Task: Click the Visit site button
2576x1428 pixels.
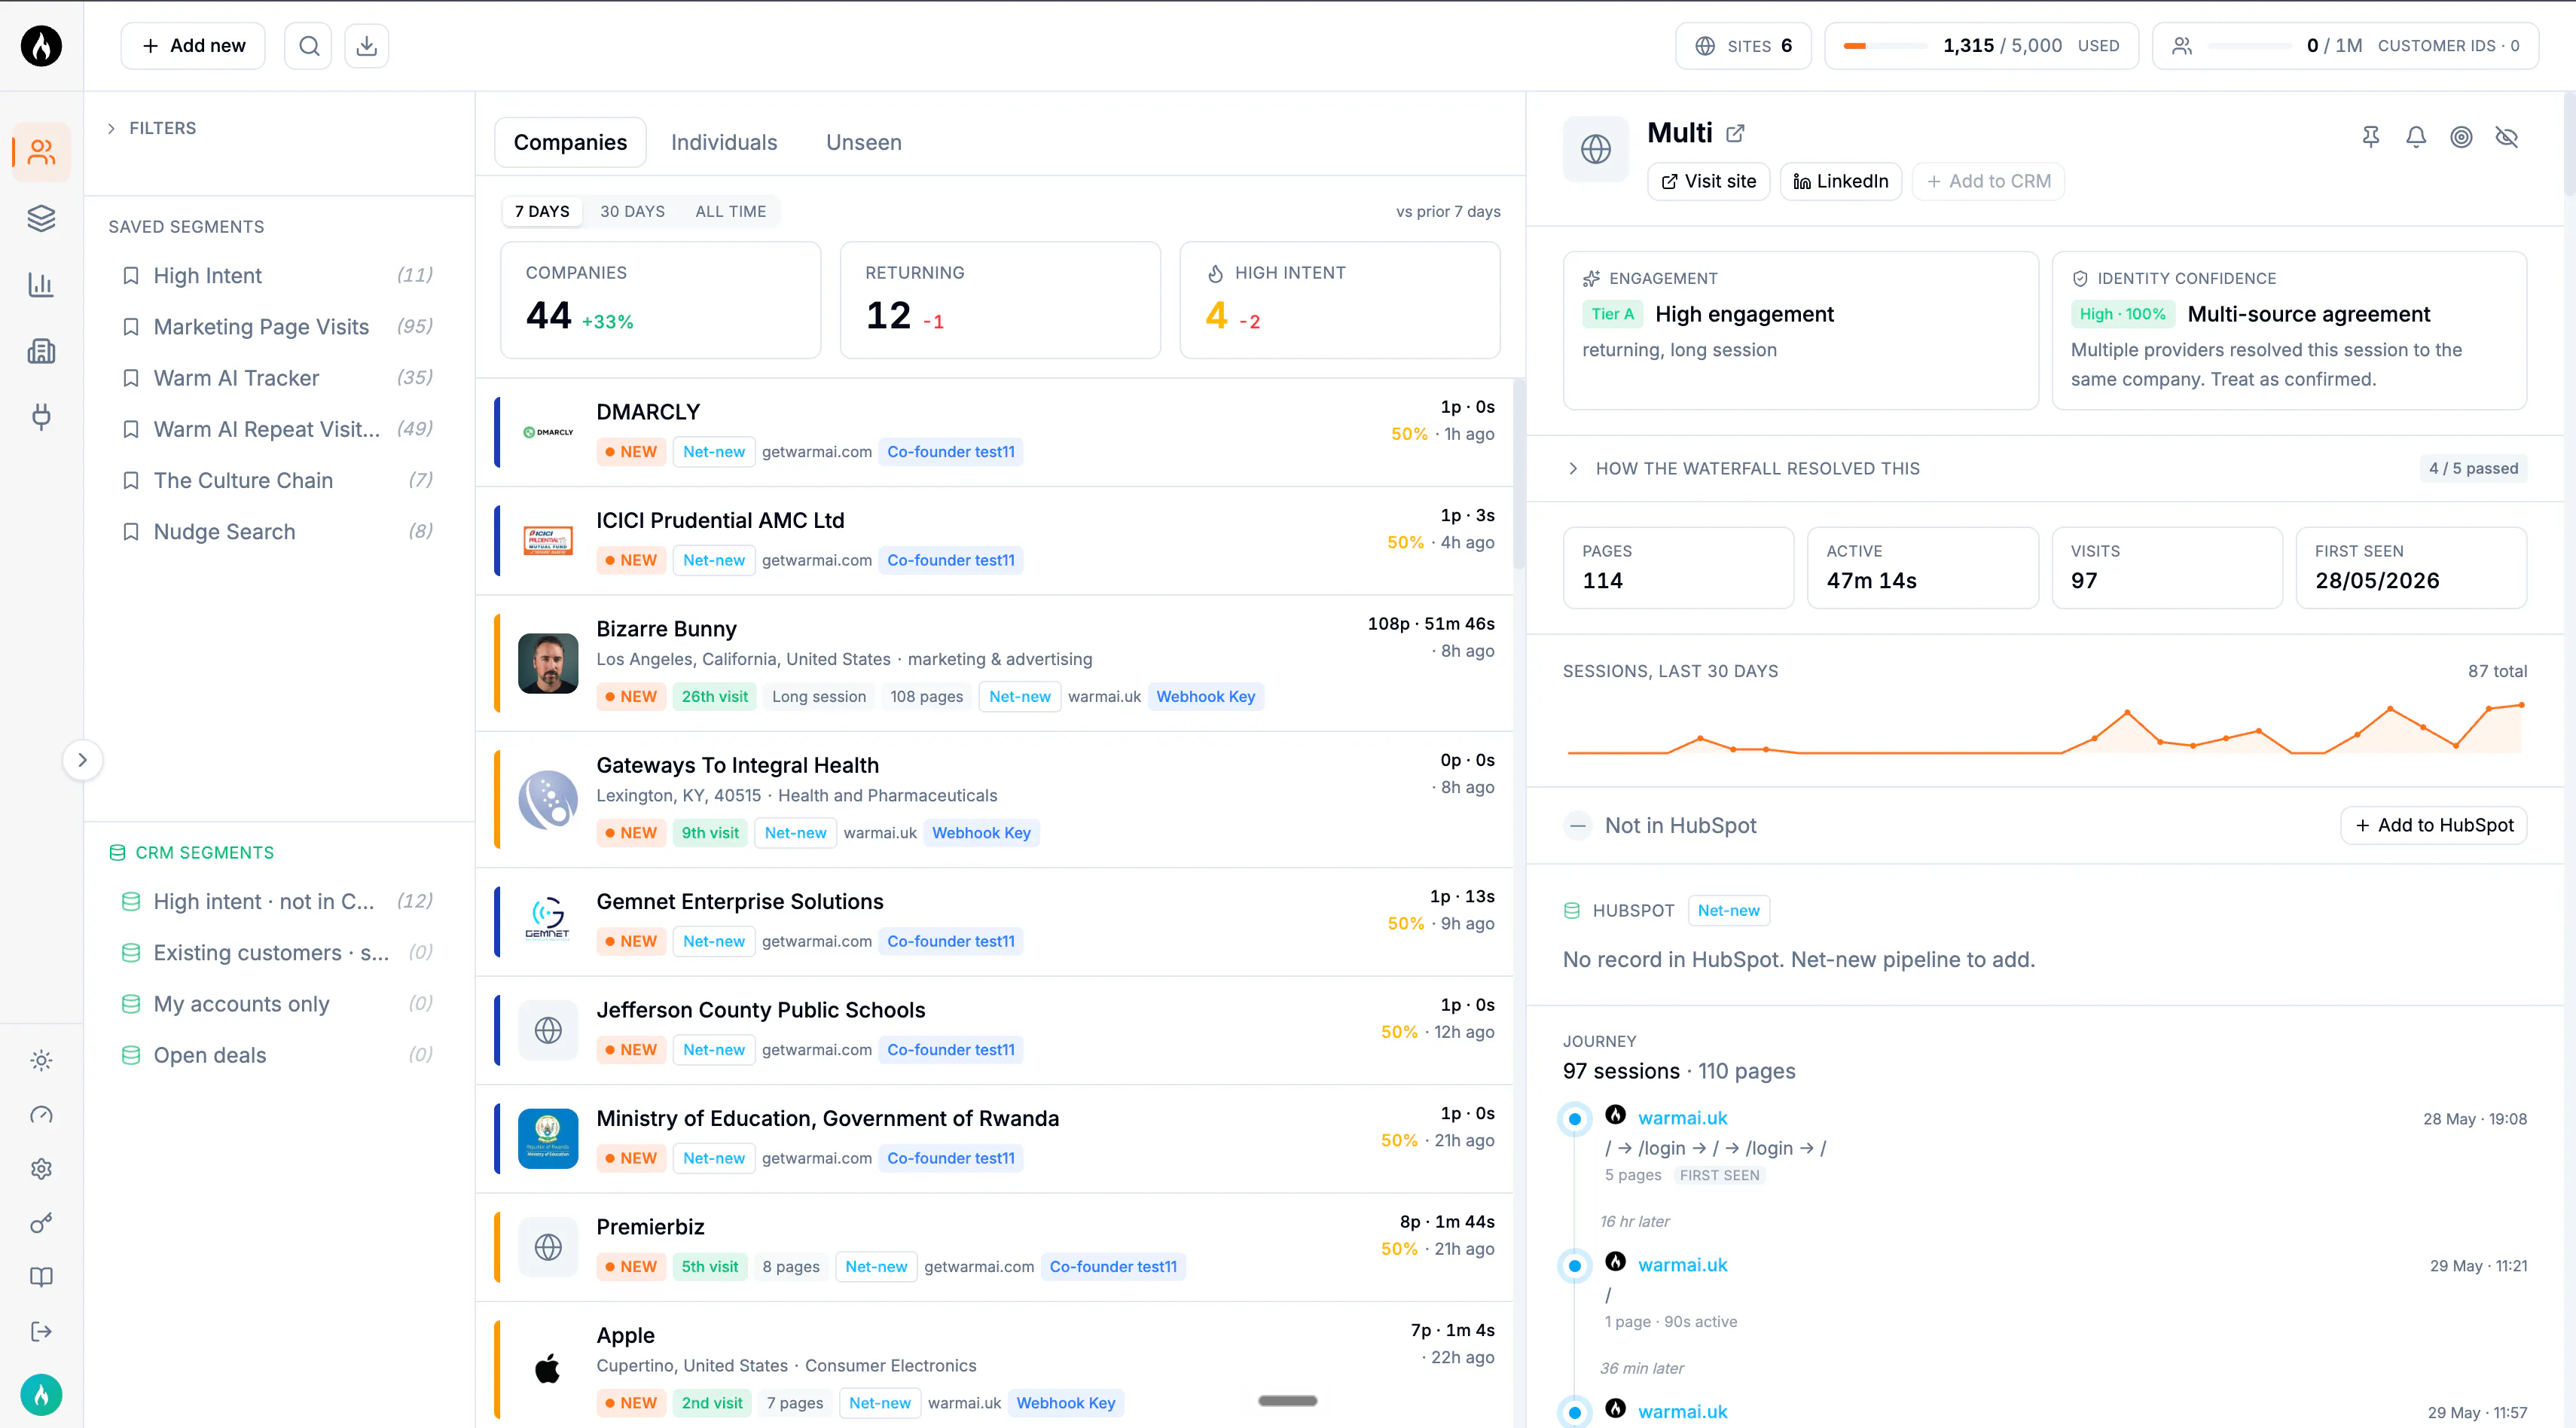Action: tap(1708, 182)
